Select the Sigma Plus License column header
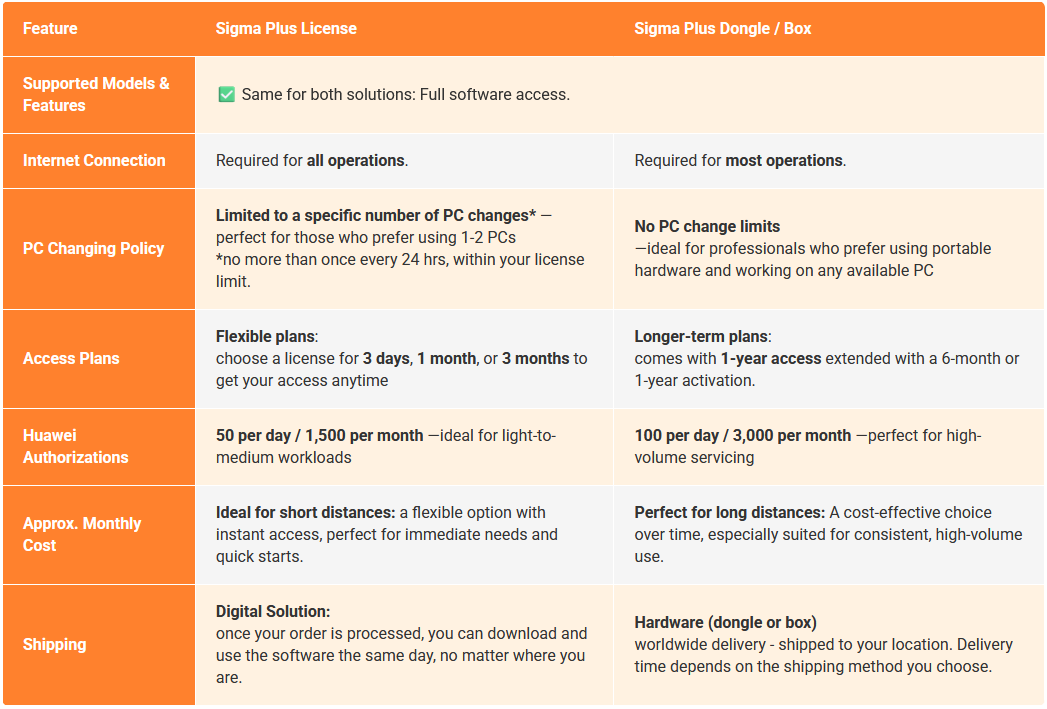The width and height of the screenshot is (1047, 709). pos(286,29)
